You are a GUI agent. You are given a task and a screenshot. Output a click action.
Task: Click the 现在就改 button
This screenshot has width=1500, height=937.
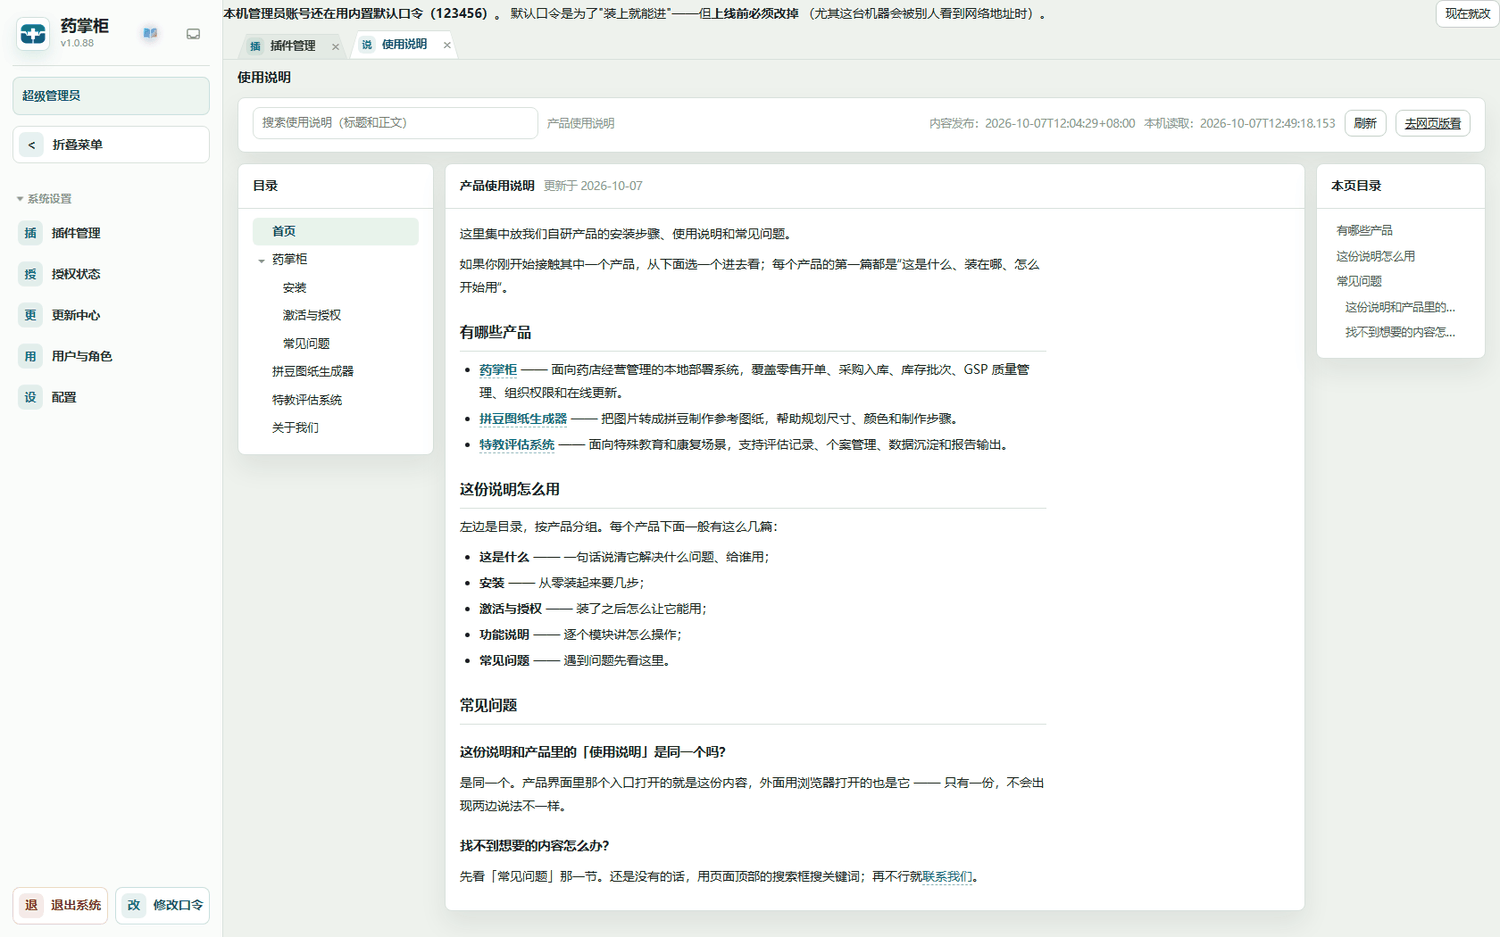pos(1467,14)
